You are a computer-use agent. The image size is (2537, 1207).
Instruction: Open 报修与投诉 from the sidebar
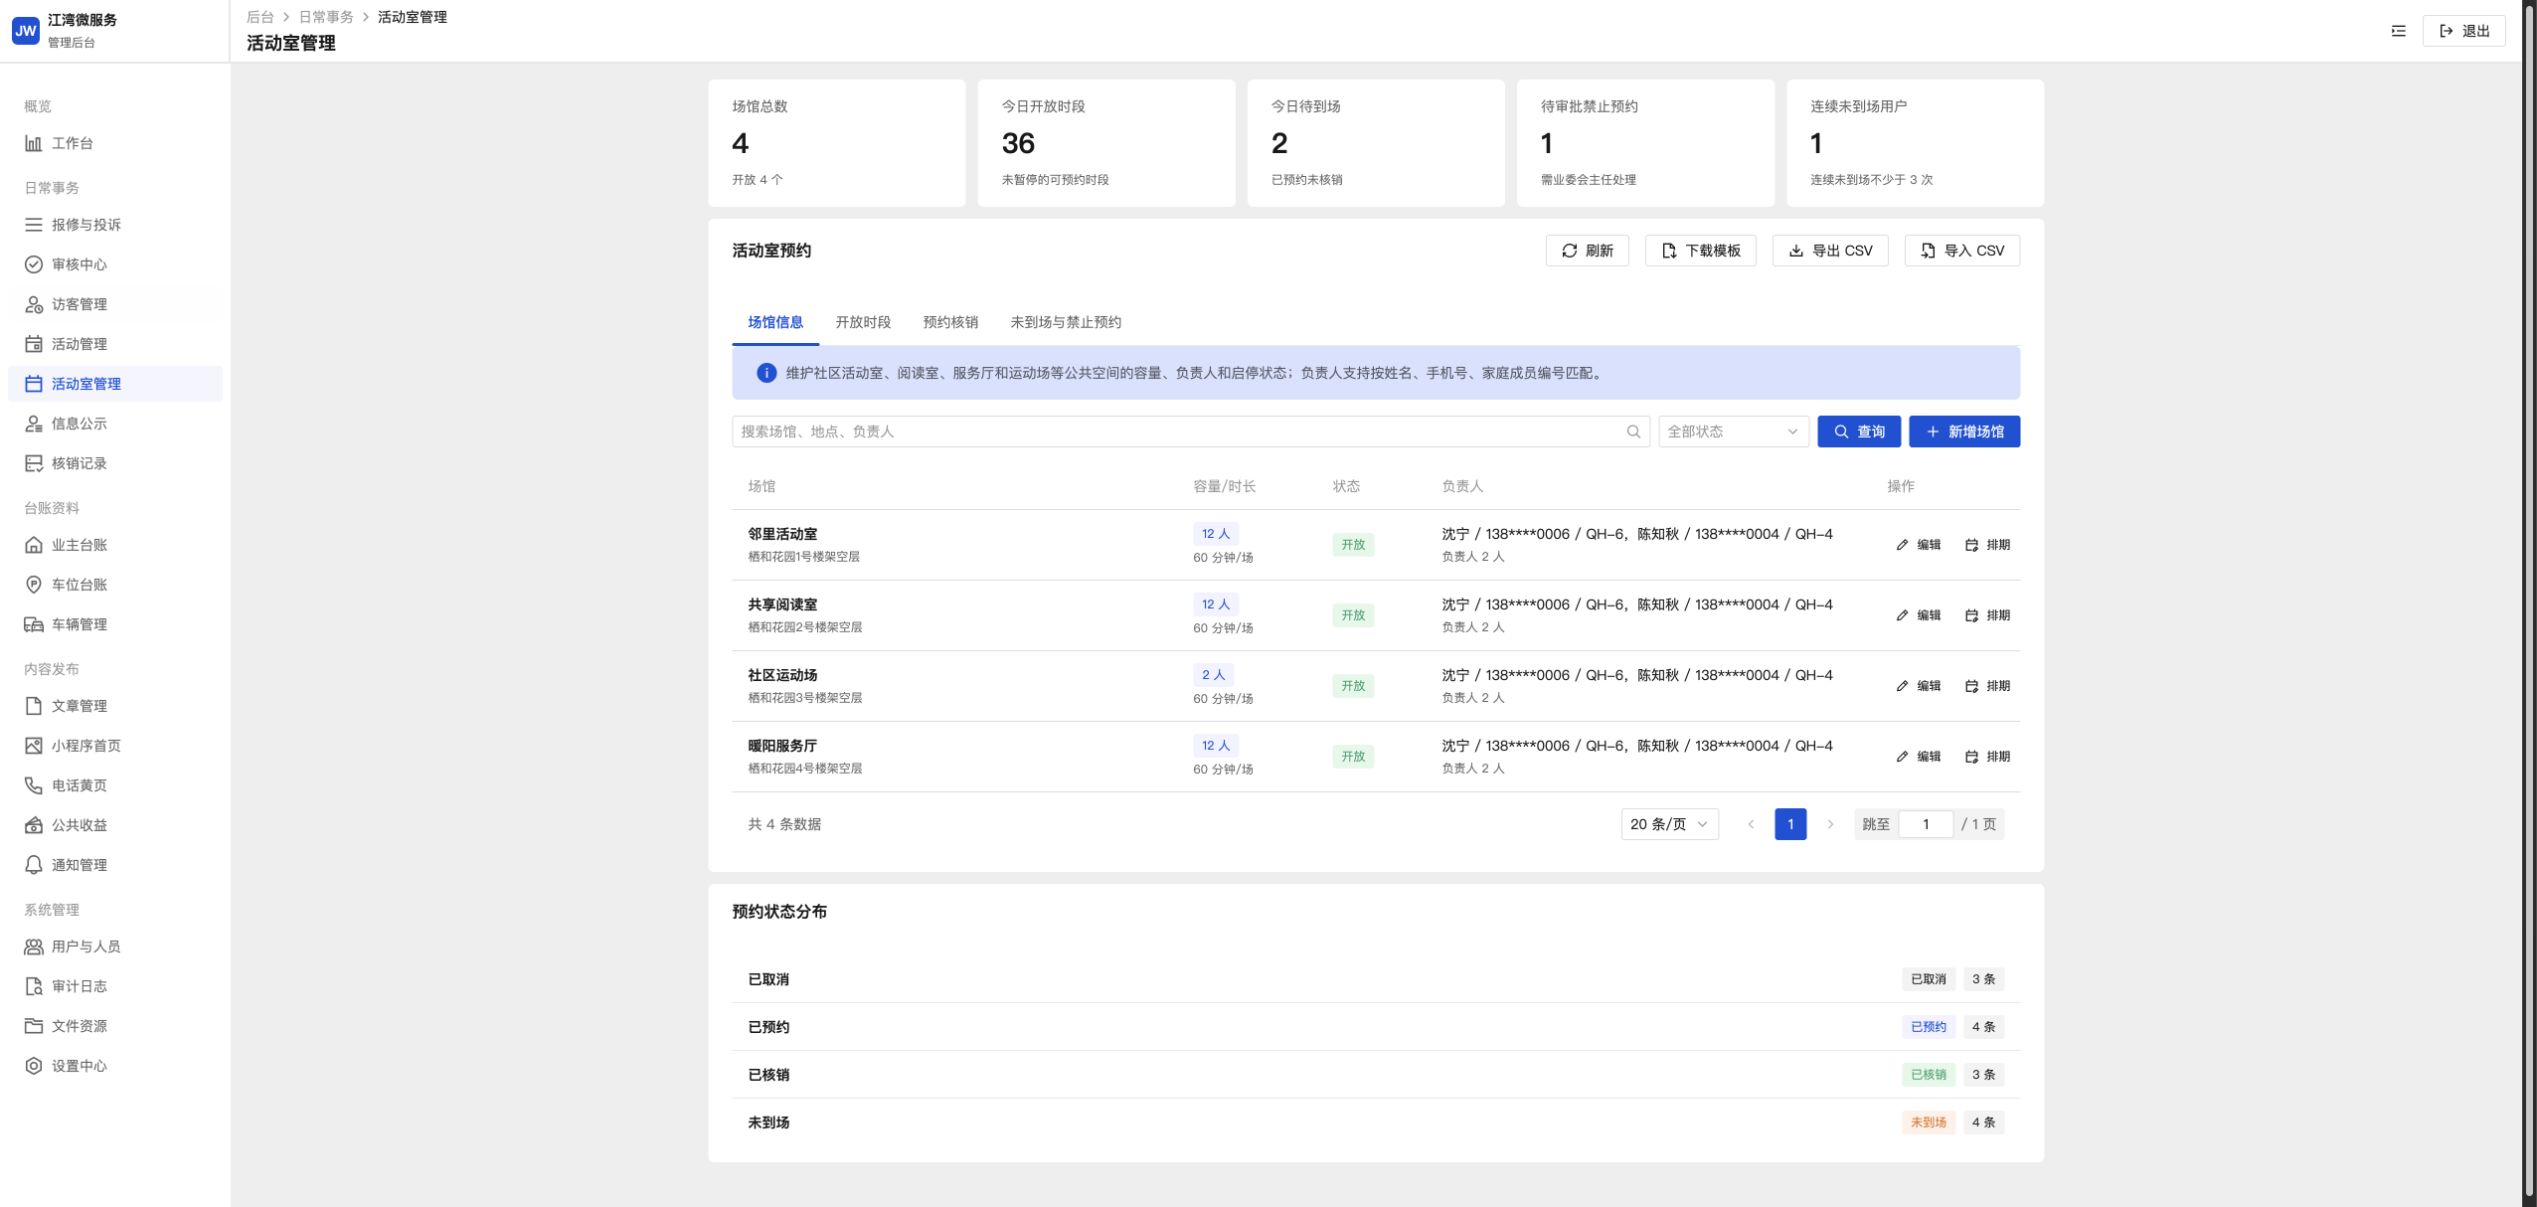115,225
